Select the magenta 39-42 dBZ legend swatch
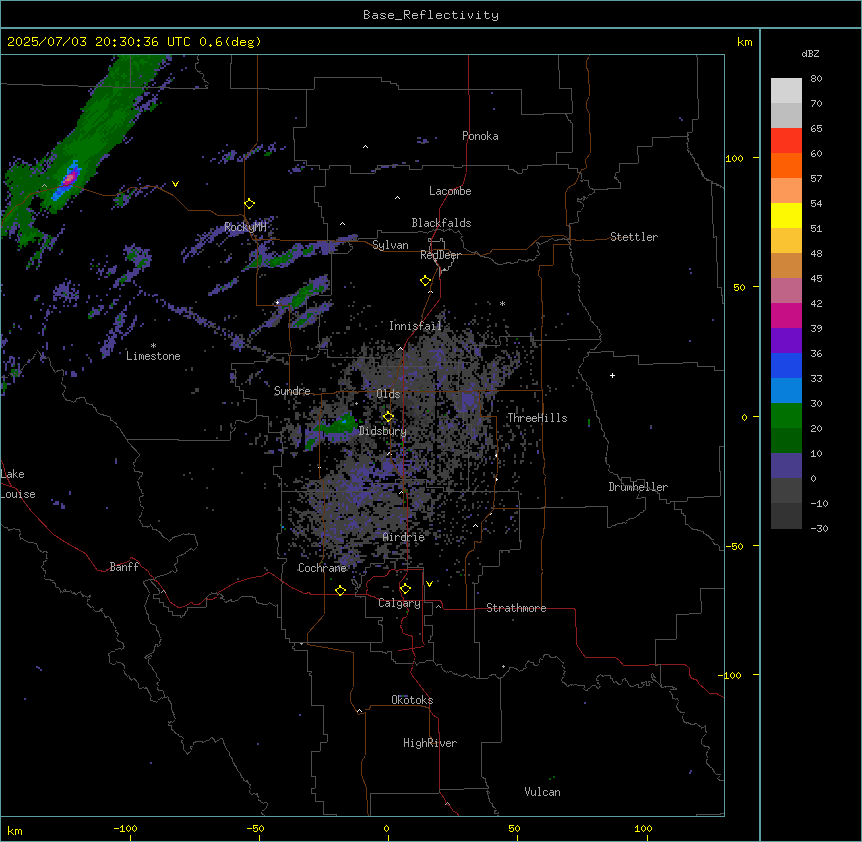The height and width of the screenshot is (842, 862). coord(786,315)
